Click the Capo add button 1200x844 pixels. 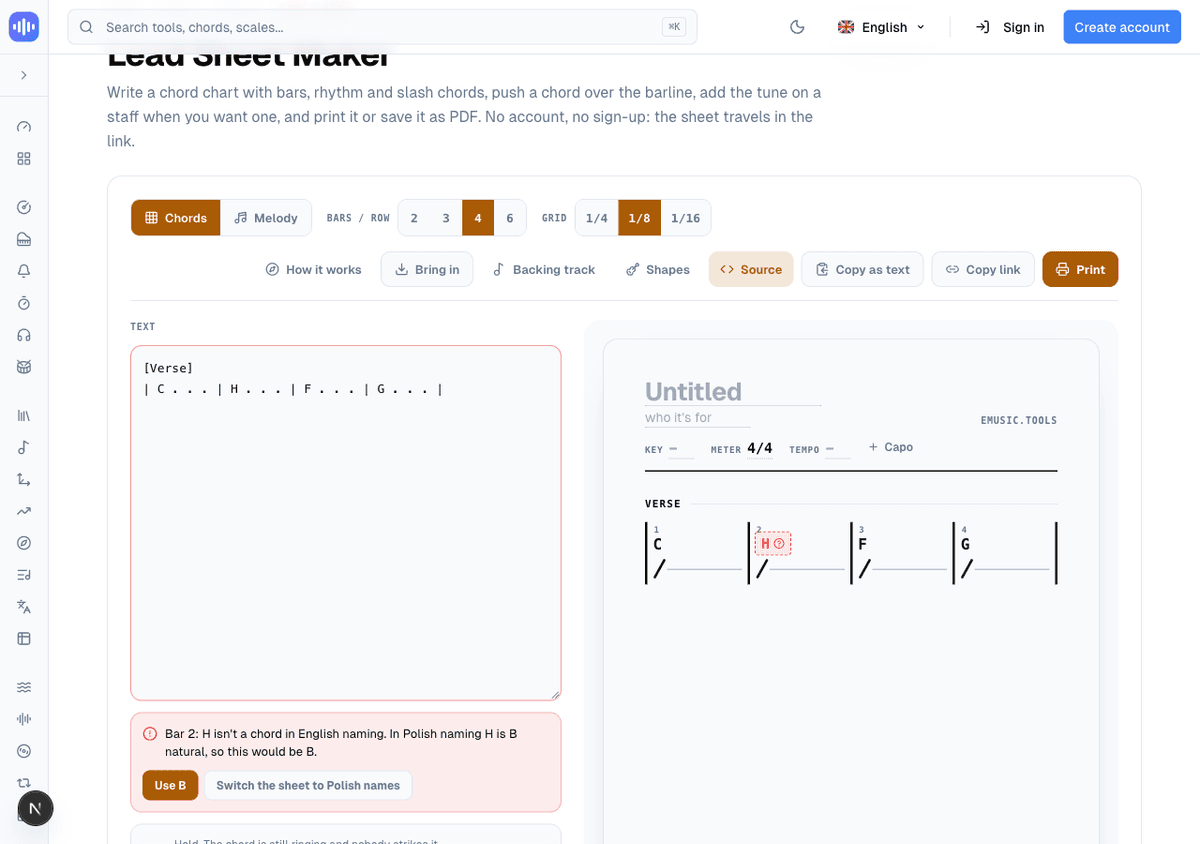[891, 447]
